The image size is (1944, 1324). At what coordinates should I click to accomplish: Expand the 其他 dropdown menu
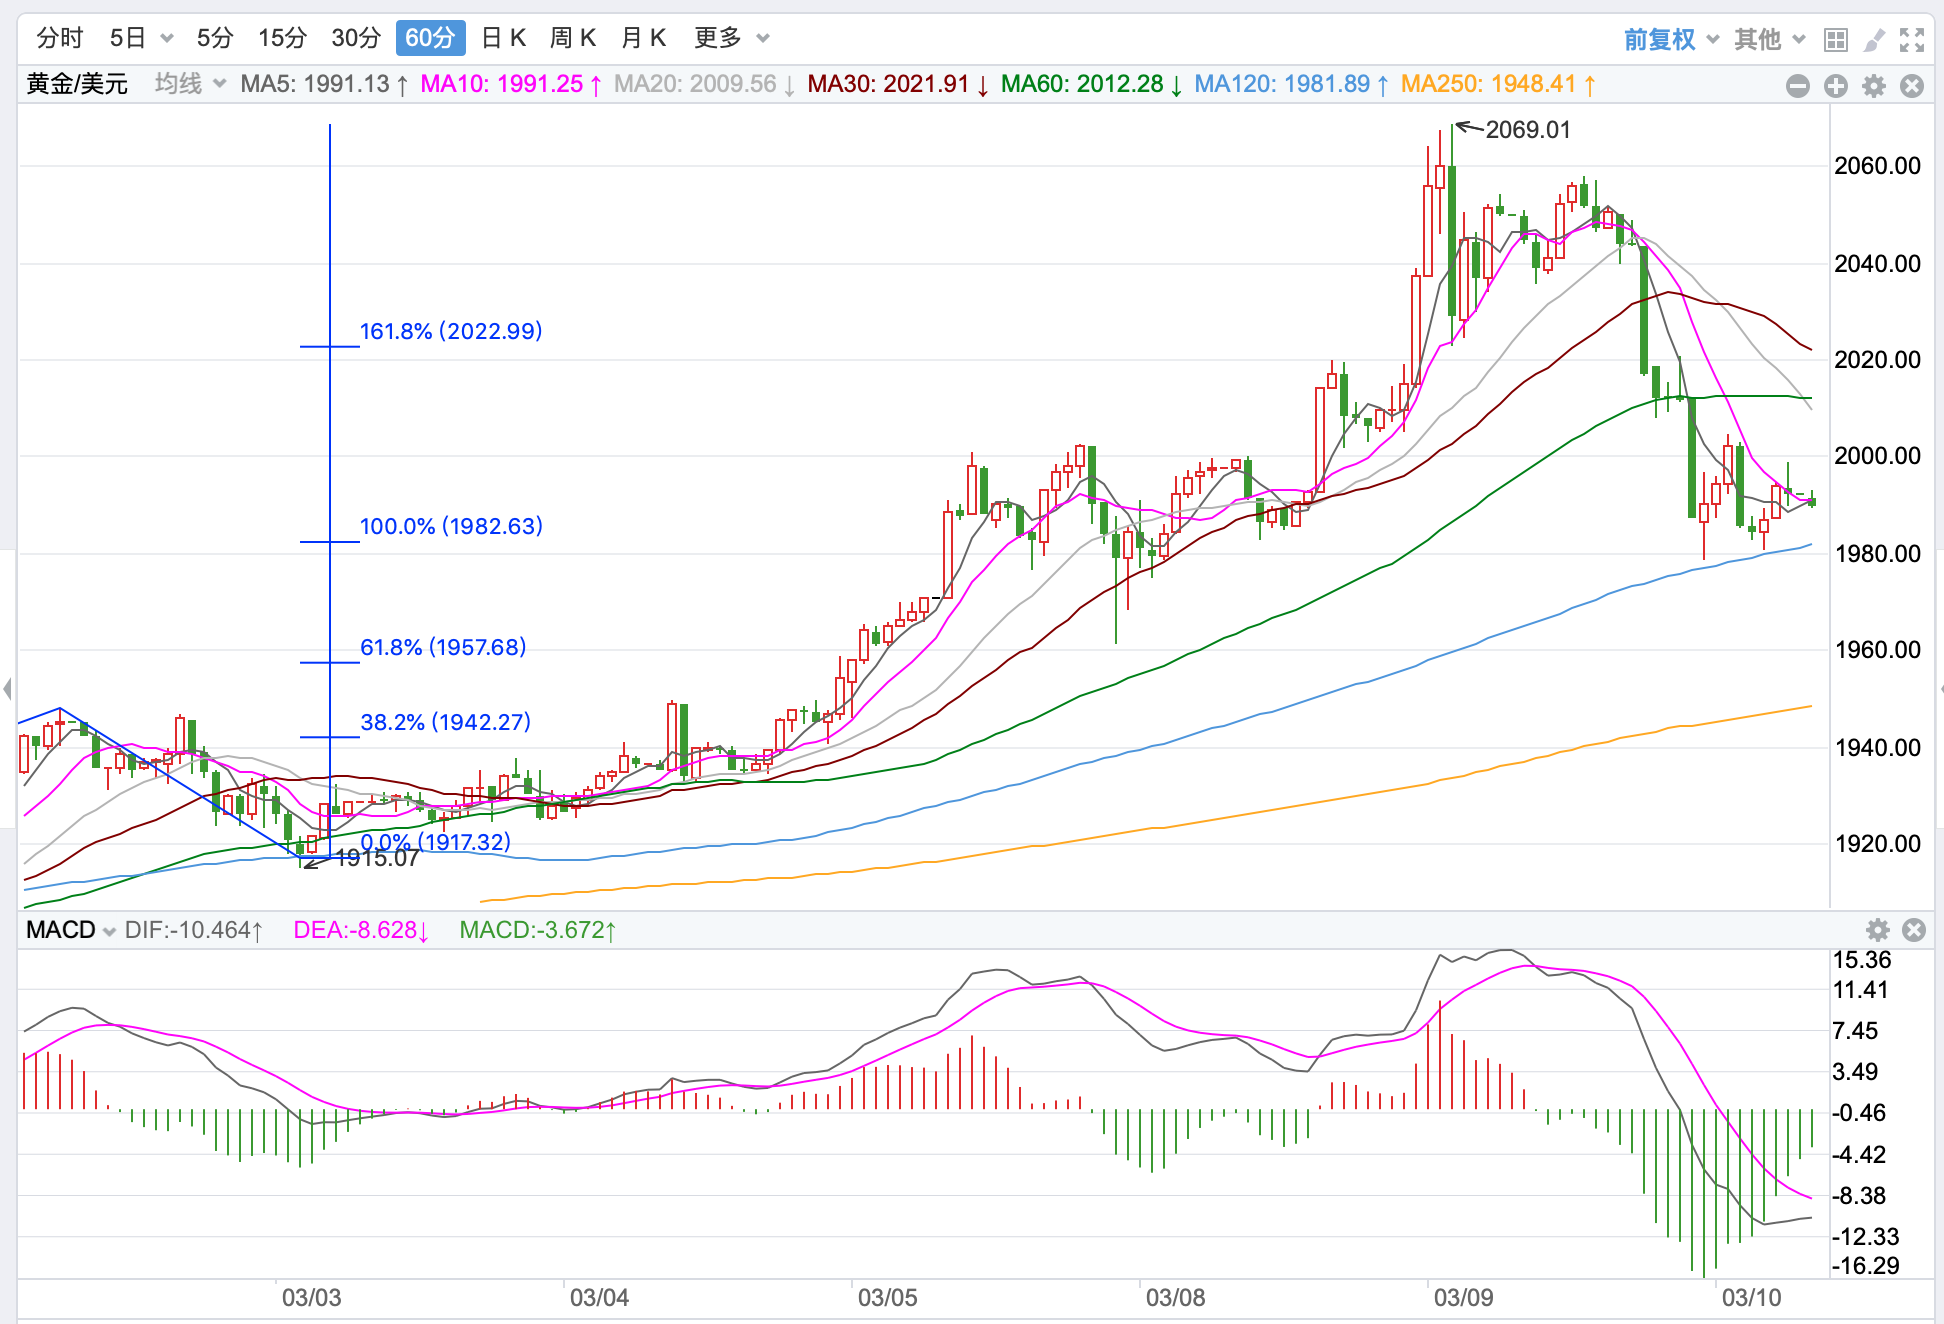pos(1769,39)
